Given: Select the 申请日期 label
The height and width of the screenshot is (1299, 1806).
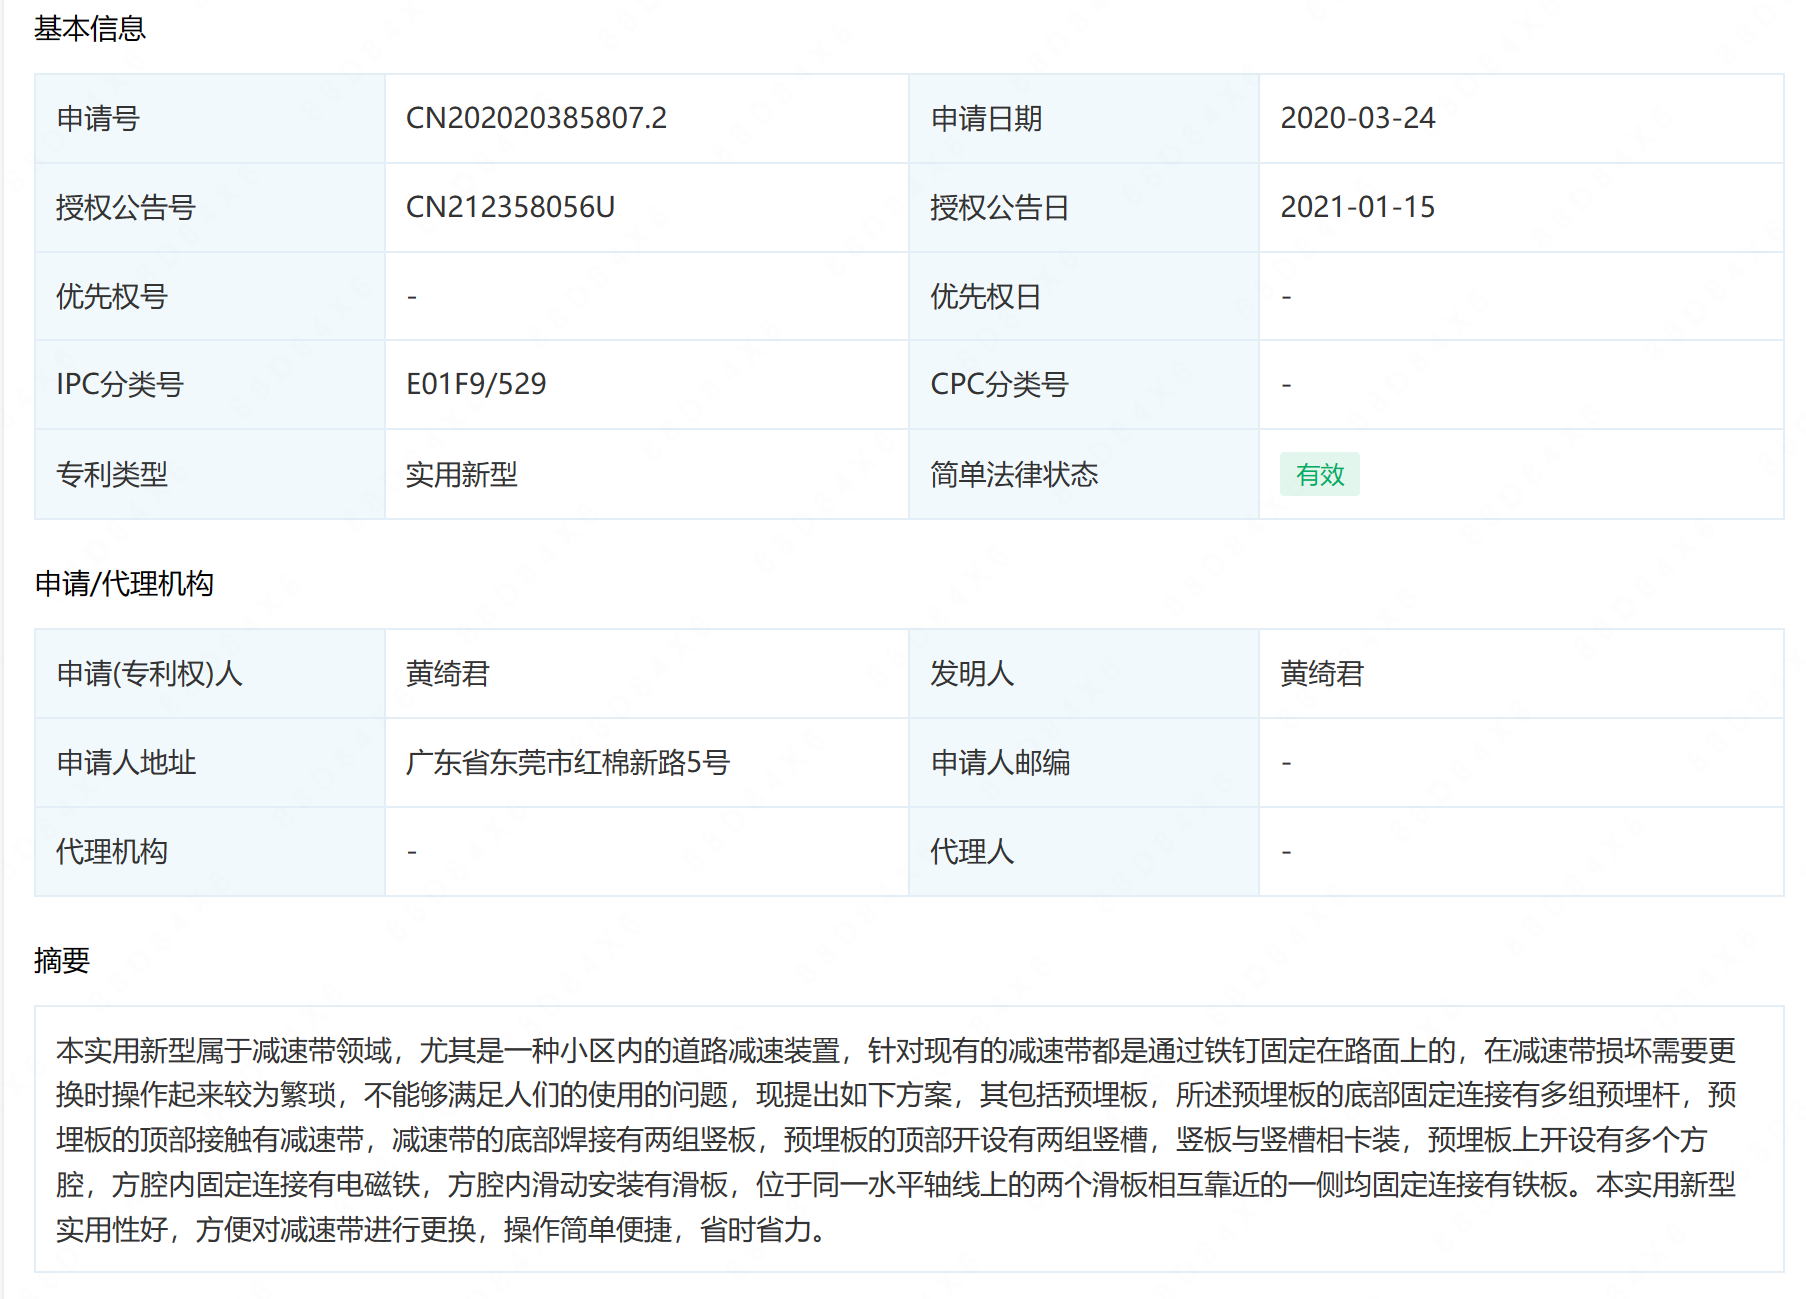Looking at the screenshot, I should [x=986, y=118].
